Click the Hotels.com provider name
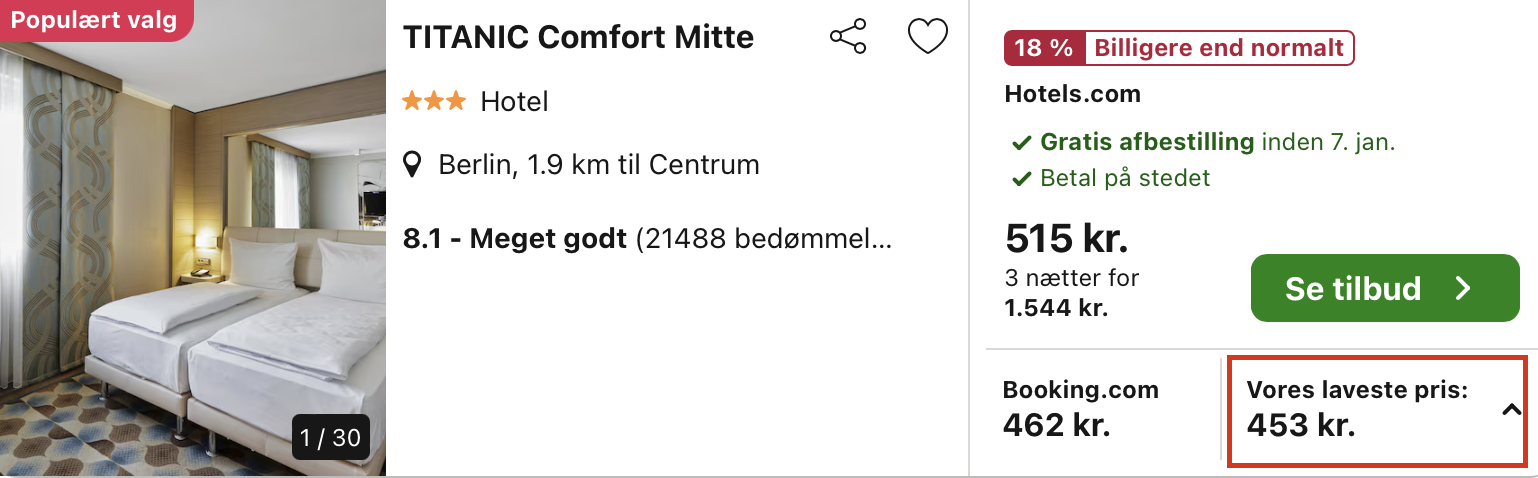The width and height of the screenshot is (1538, 478). (1072, 95)
